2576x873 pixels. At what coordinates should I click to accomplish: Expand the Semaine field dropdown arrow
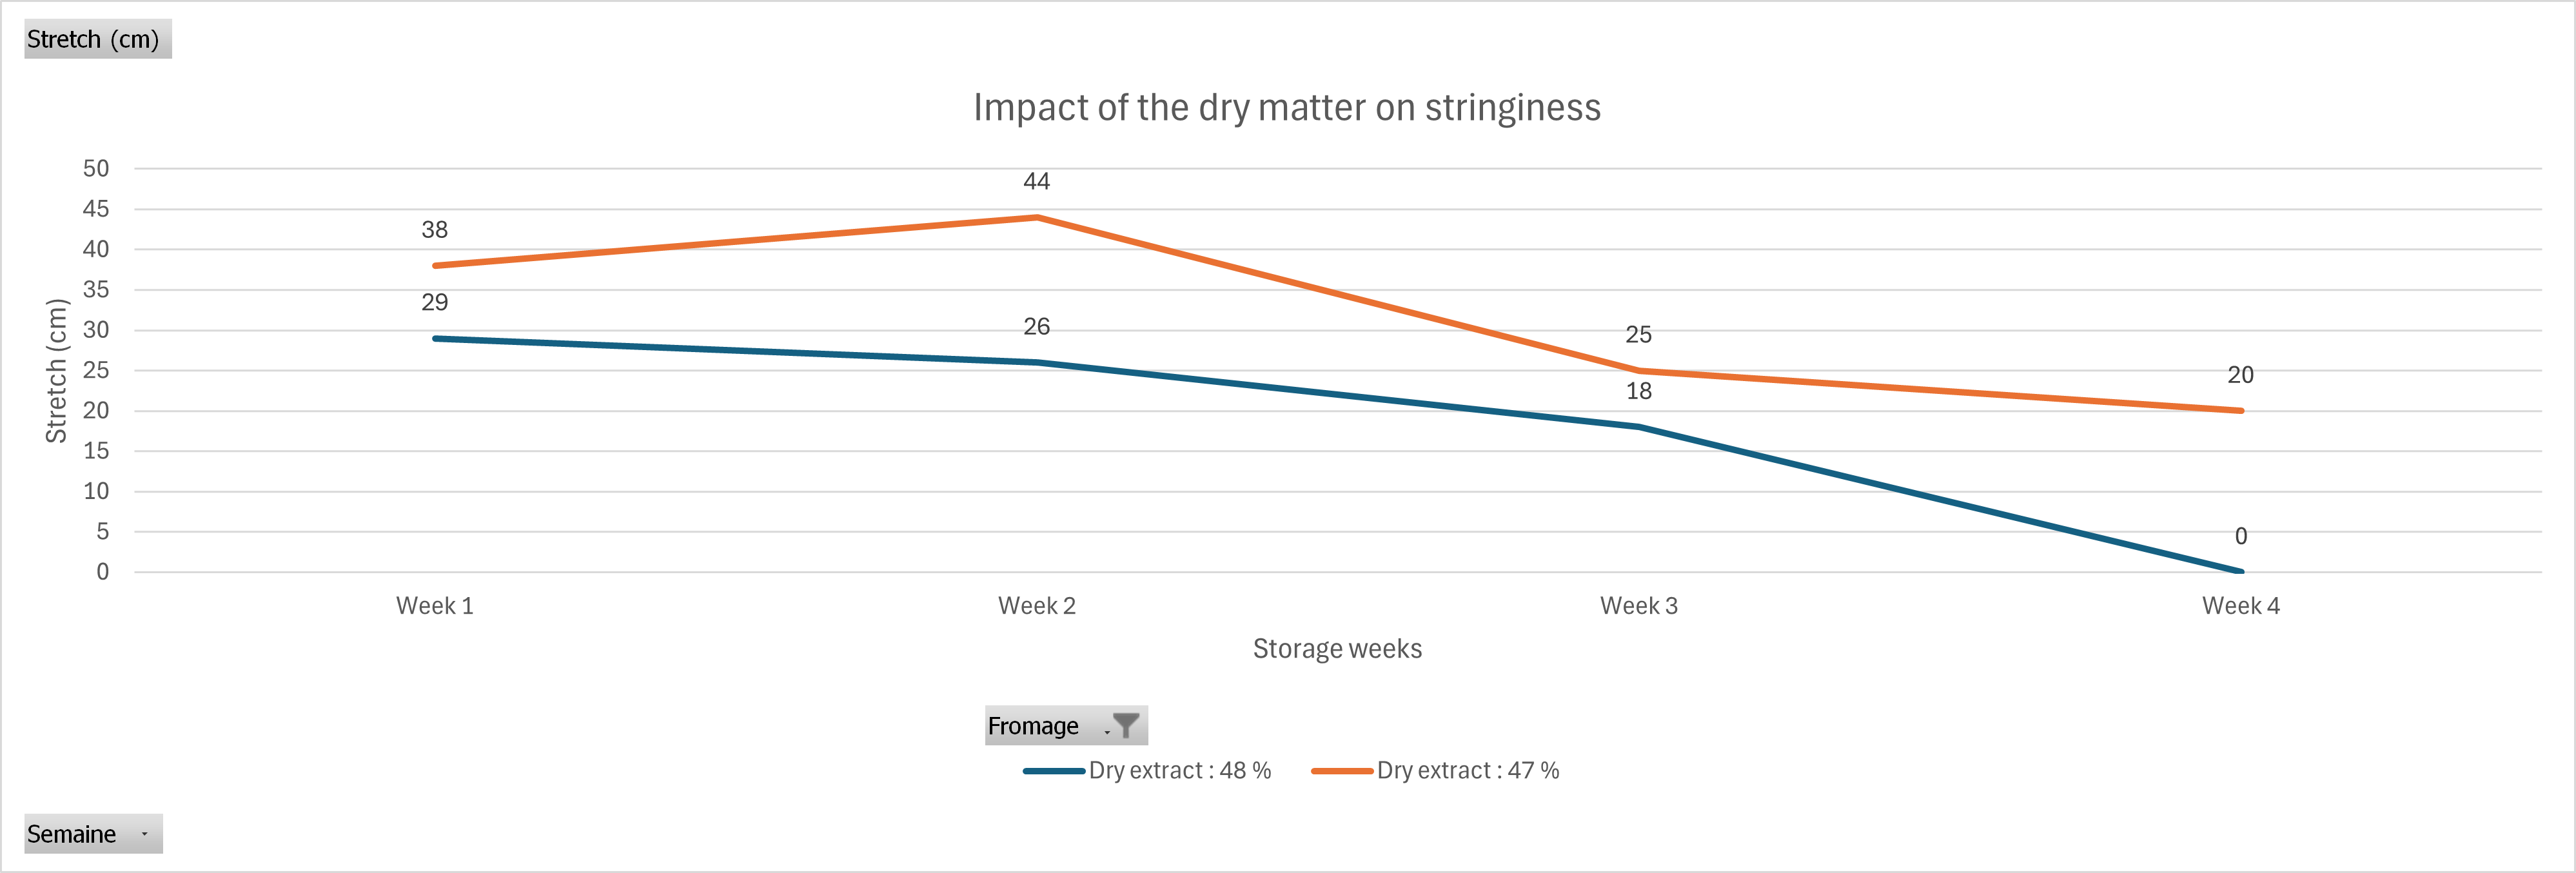coord(144,834)
